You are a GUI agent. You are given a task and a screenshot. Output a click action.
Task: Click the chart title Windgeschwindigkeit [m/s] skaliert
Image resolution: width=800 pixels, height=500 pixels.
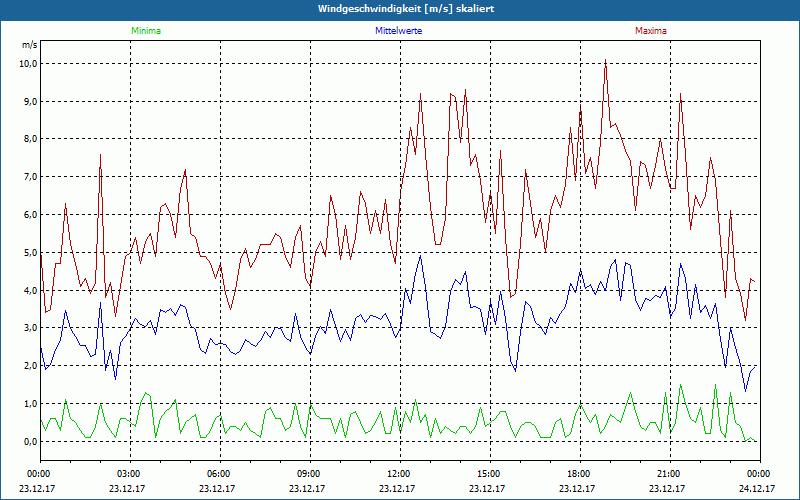tap(406, 9)
